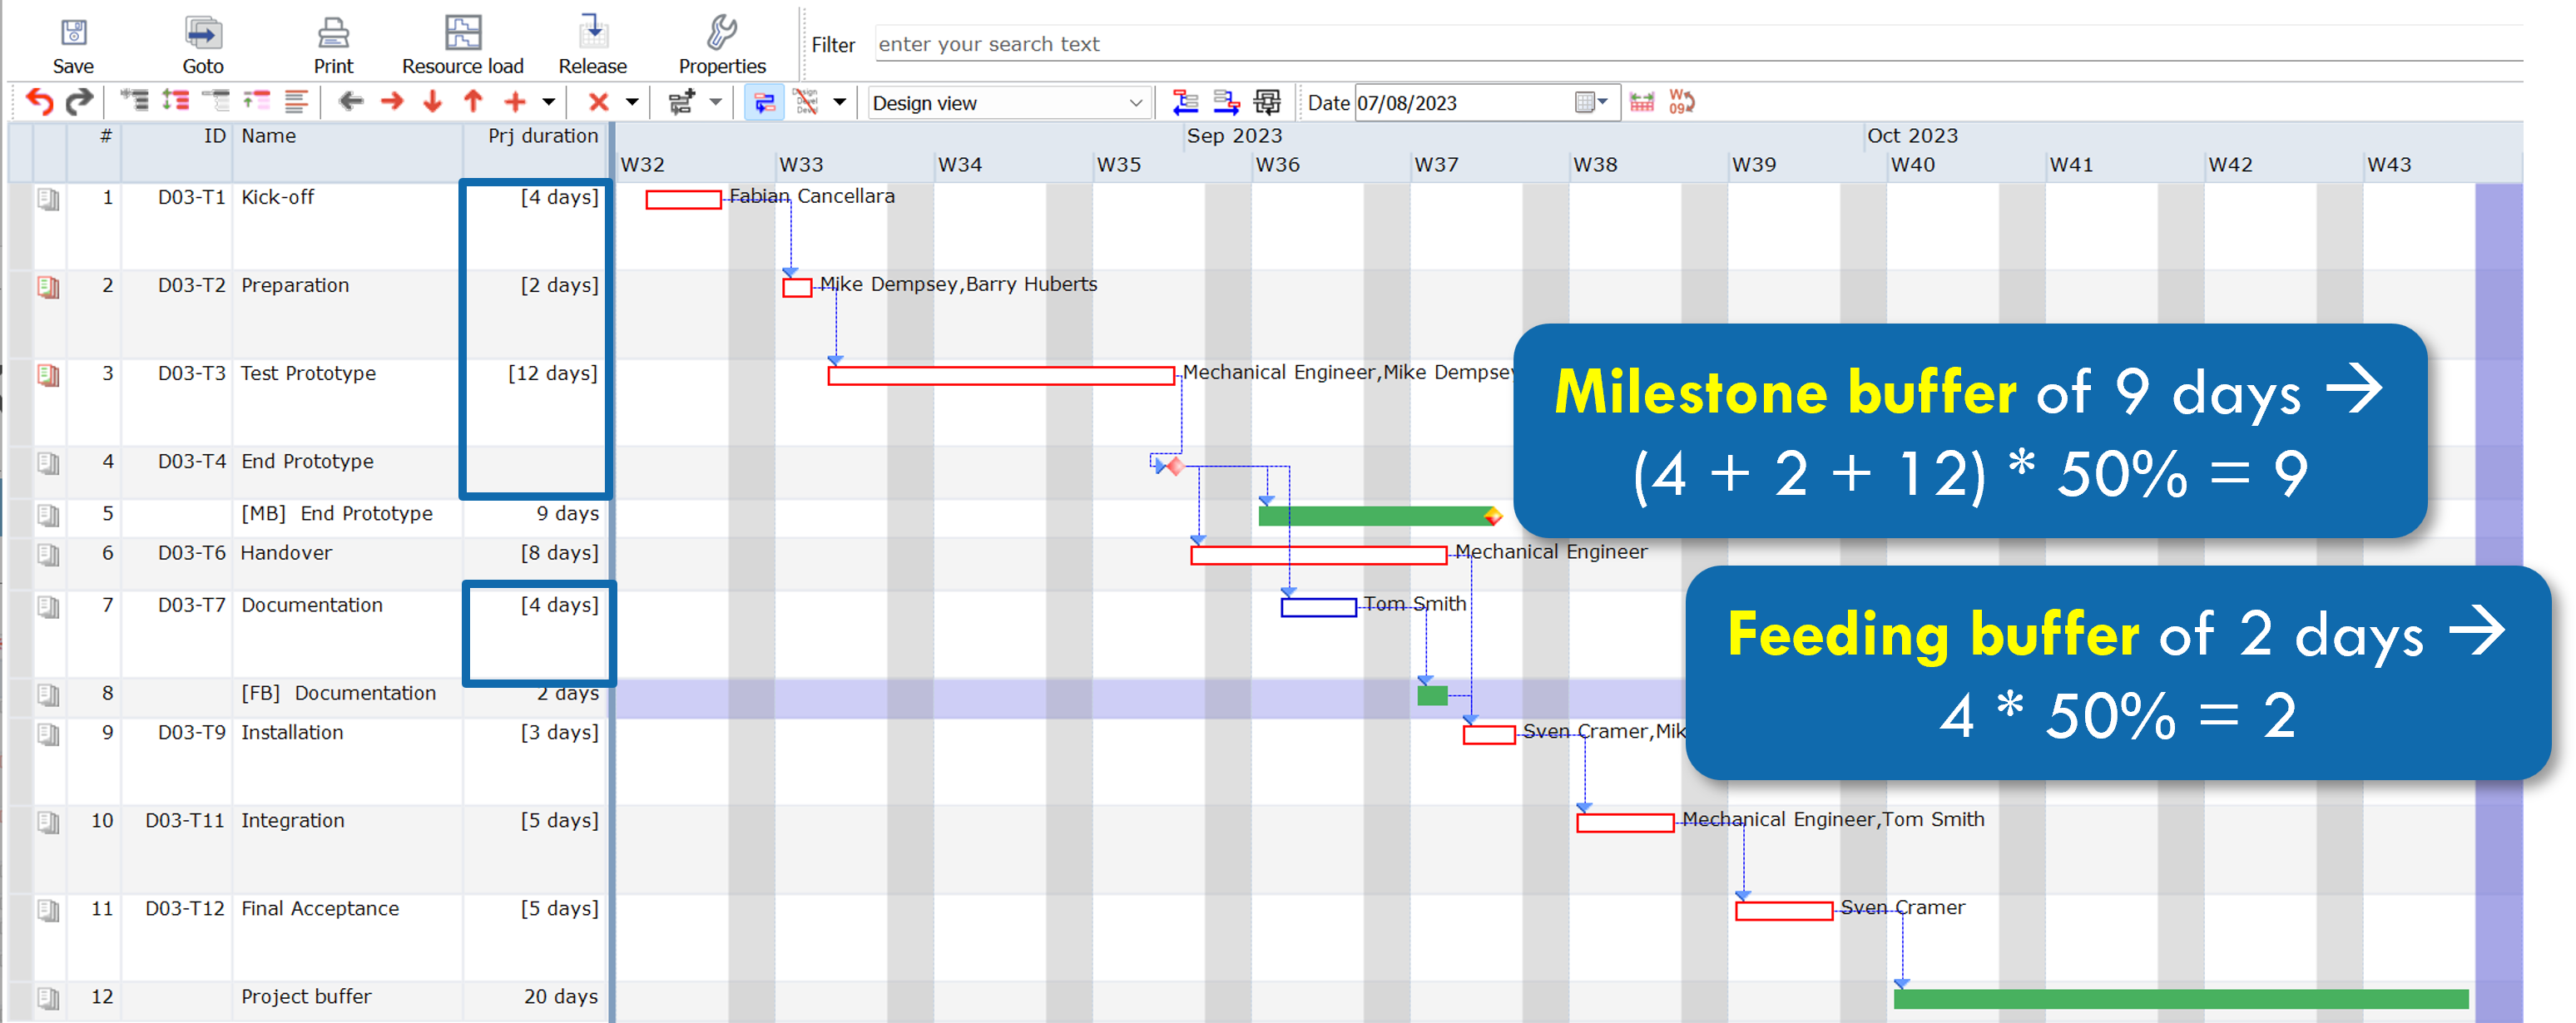Select the Project buffer task row

[306, 996]
